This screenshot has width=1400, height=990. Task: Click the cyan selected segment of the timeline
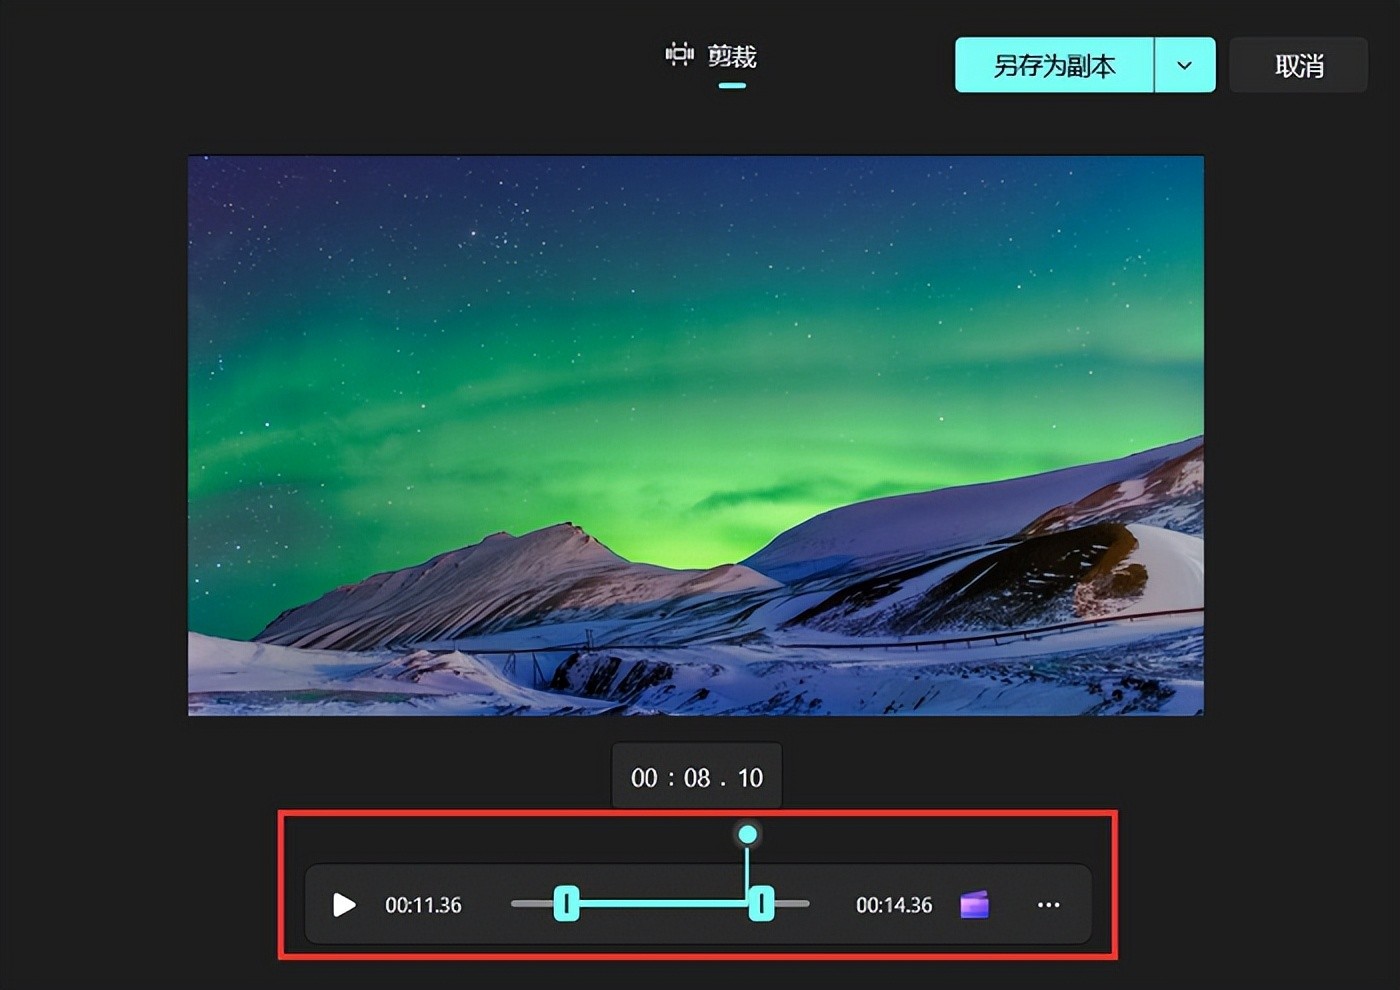point(660,904)
